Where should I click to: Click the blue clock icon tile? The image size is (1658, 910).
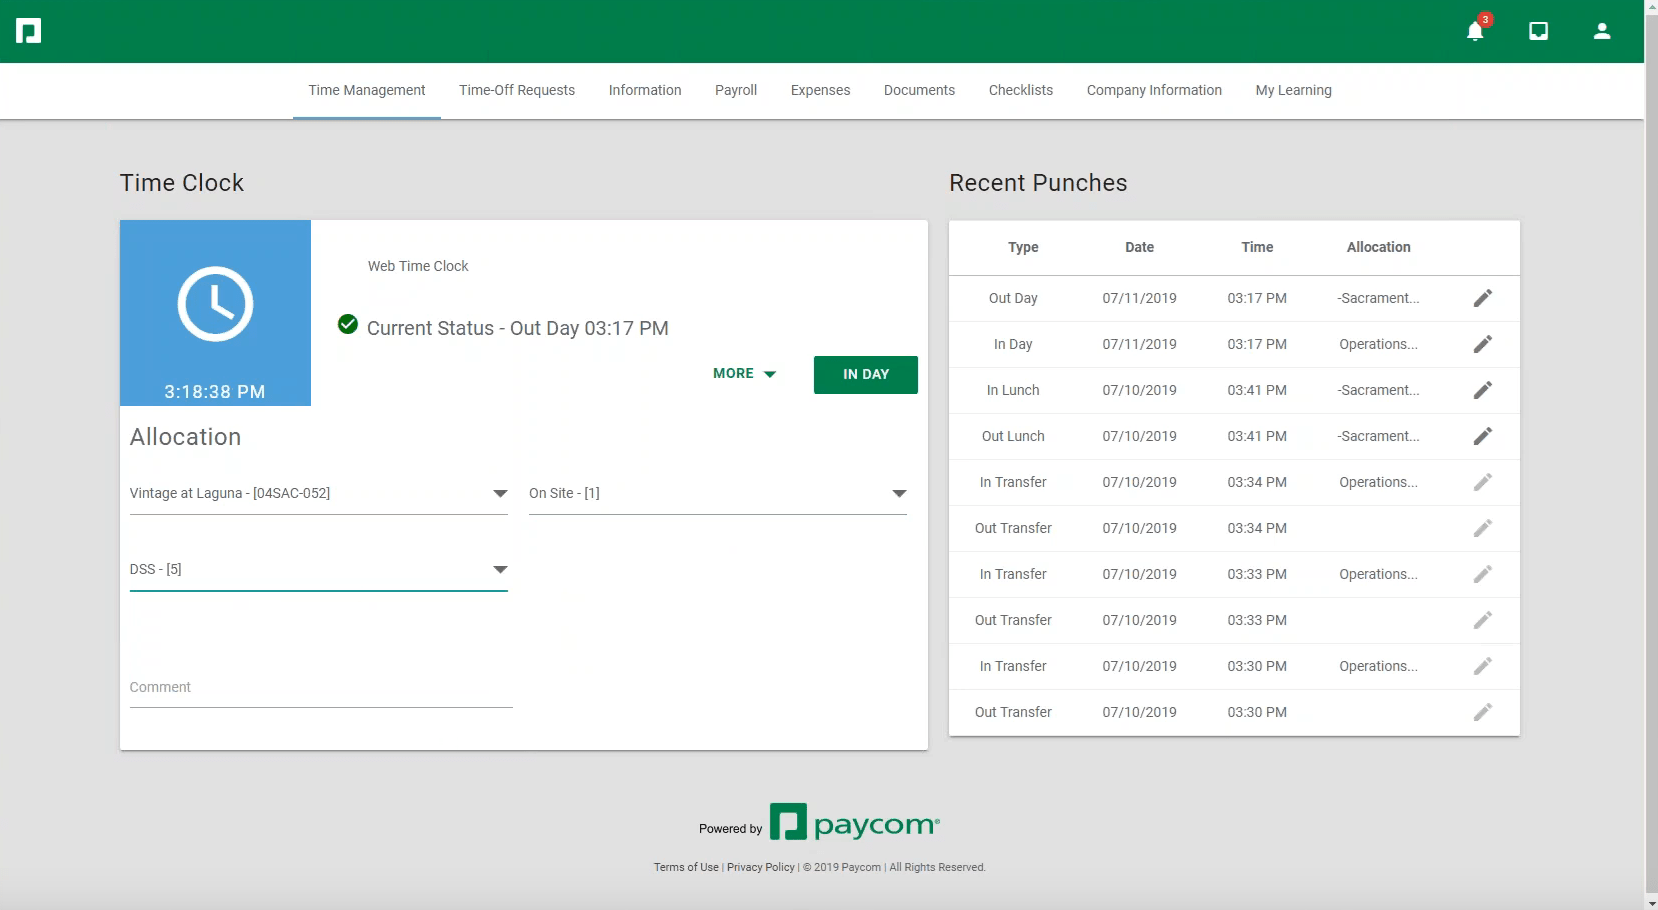click(215, 304)
